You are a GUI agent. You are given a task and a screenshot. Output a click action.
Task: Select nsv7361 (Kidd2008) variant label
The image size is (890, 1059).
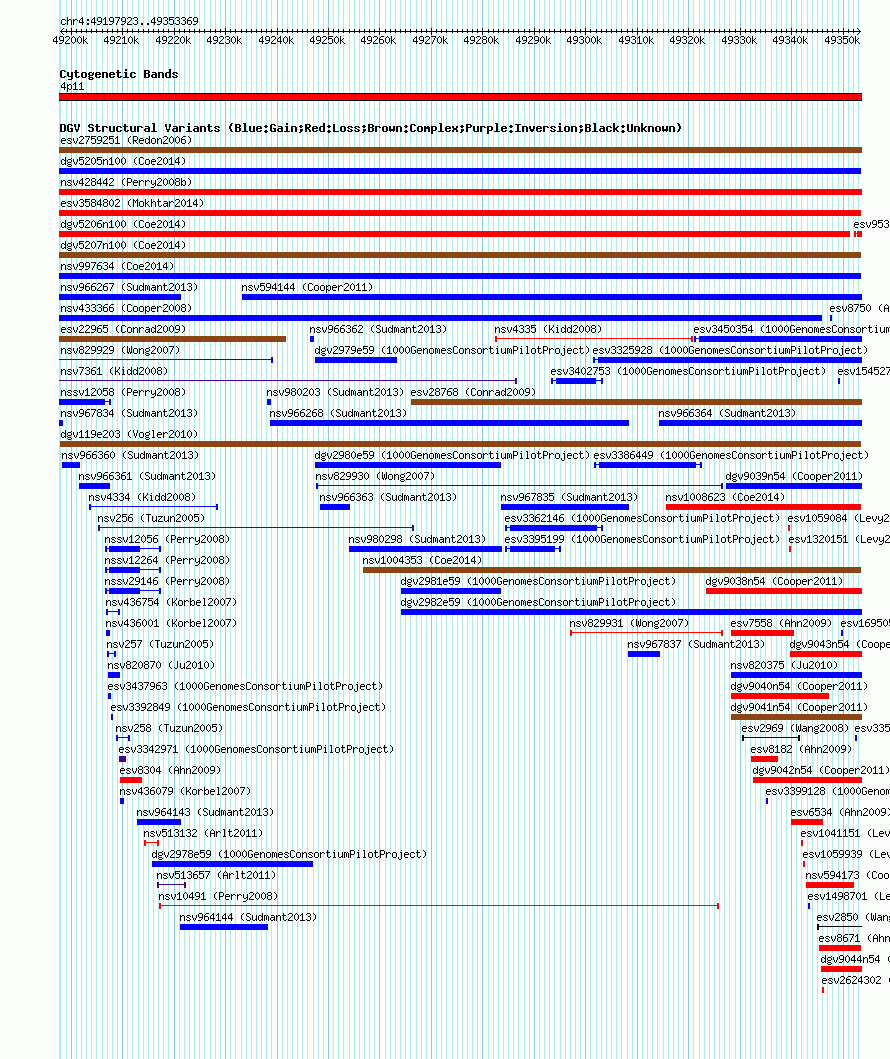(x=114, y=371)
